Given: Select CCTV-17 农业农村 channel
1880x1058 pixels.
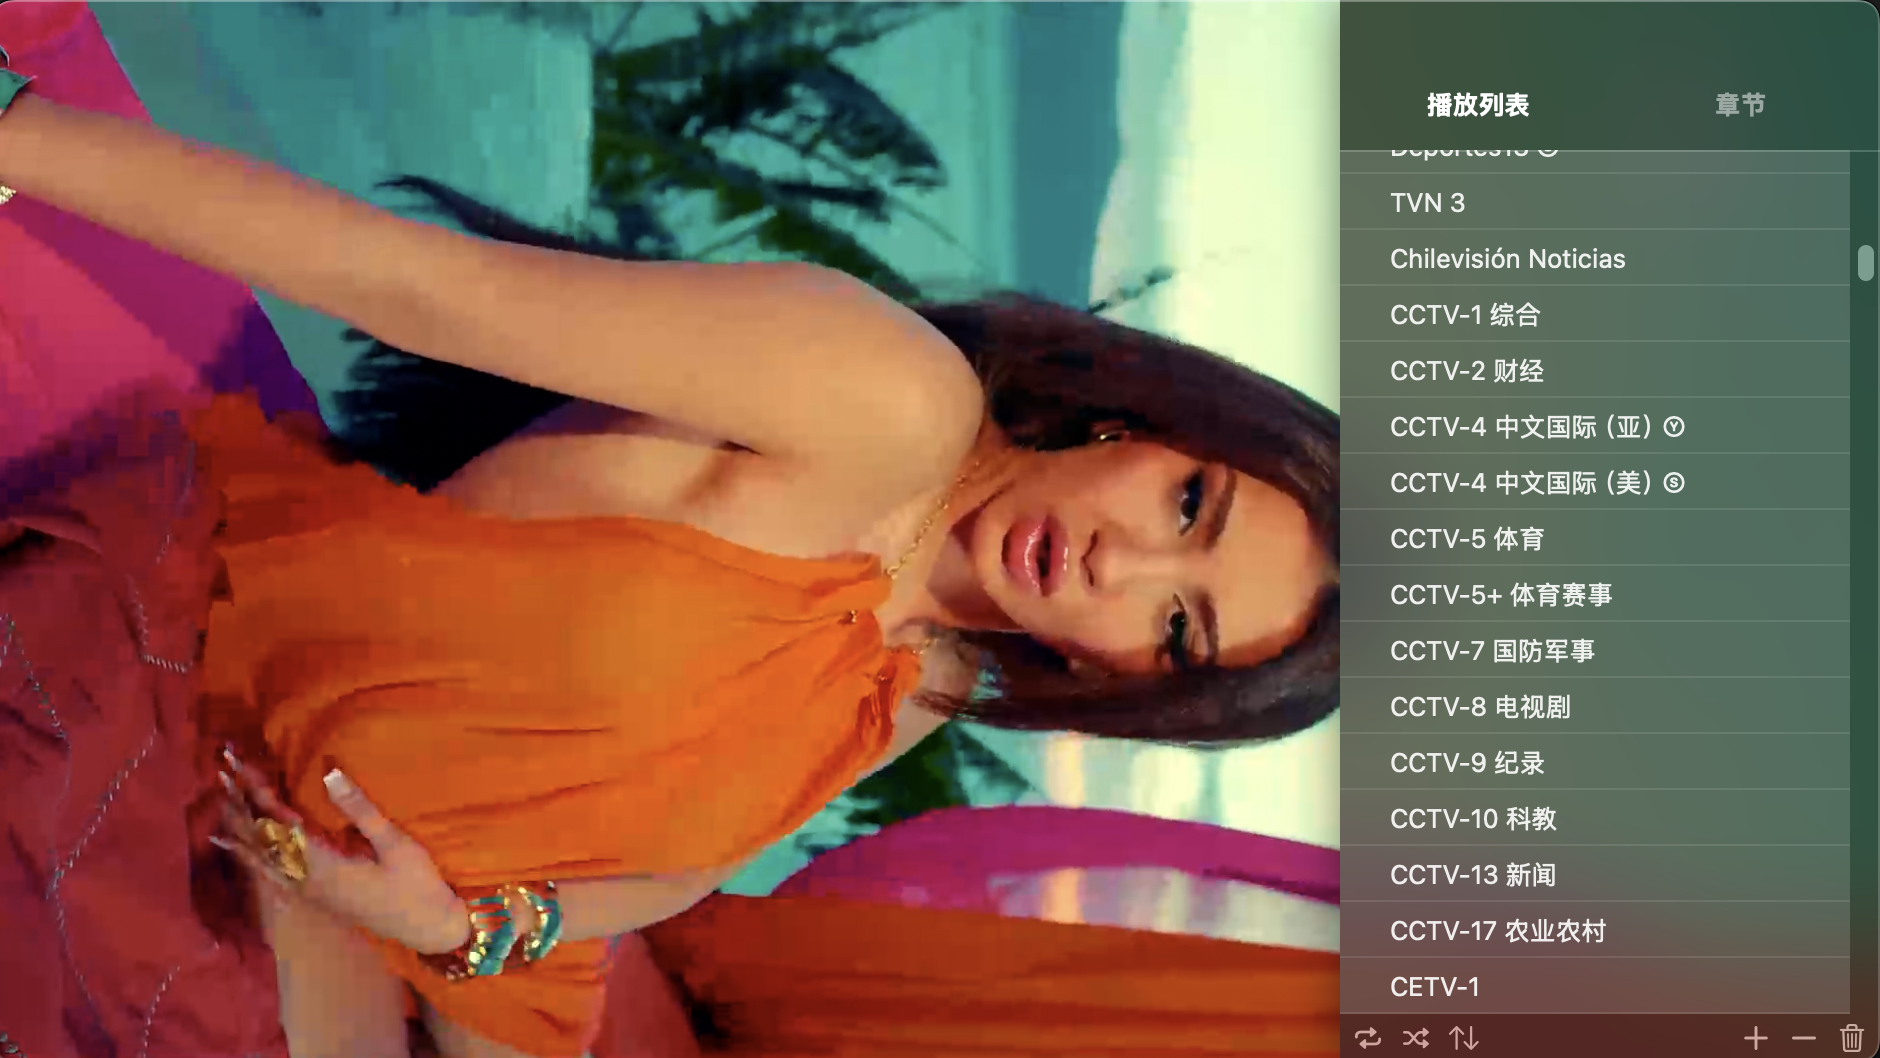Looking at the screenshot, I should tap(1595, 930).
